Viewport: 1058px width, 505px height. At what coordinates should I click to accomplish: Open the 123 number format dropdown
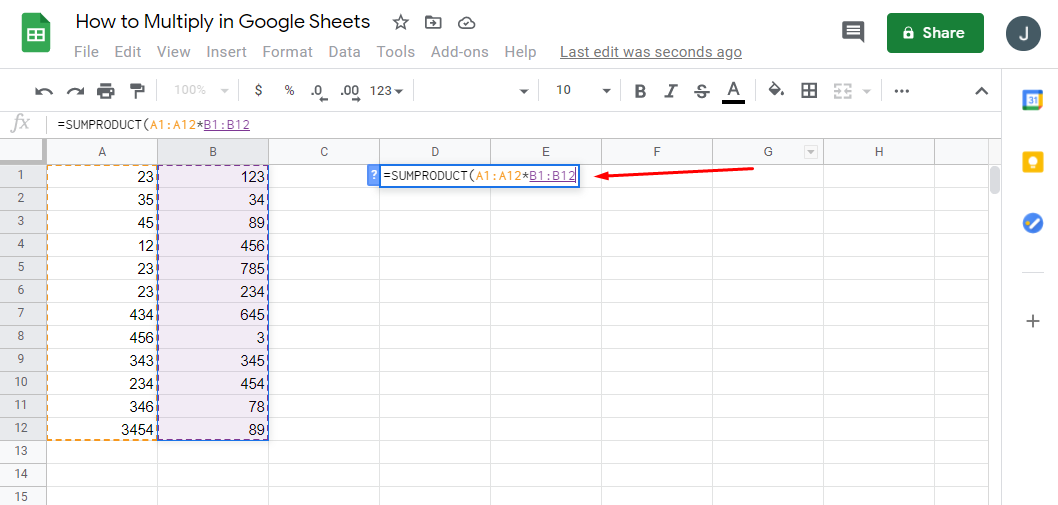[386, 91]
